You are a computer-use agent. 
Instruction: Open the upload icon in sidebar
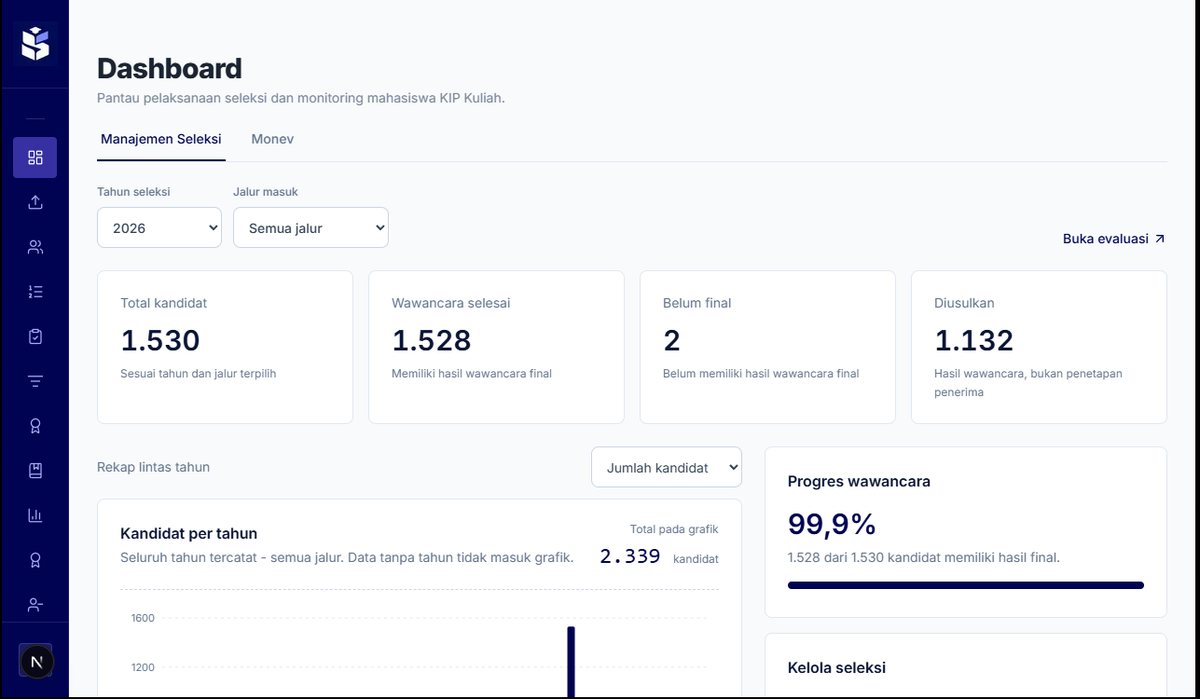click(35, 202)
